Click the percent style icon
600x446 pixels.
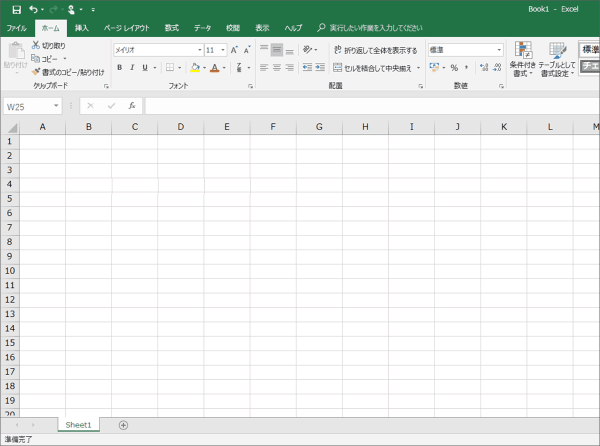pyautogui.click(x=453, y=68)
